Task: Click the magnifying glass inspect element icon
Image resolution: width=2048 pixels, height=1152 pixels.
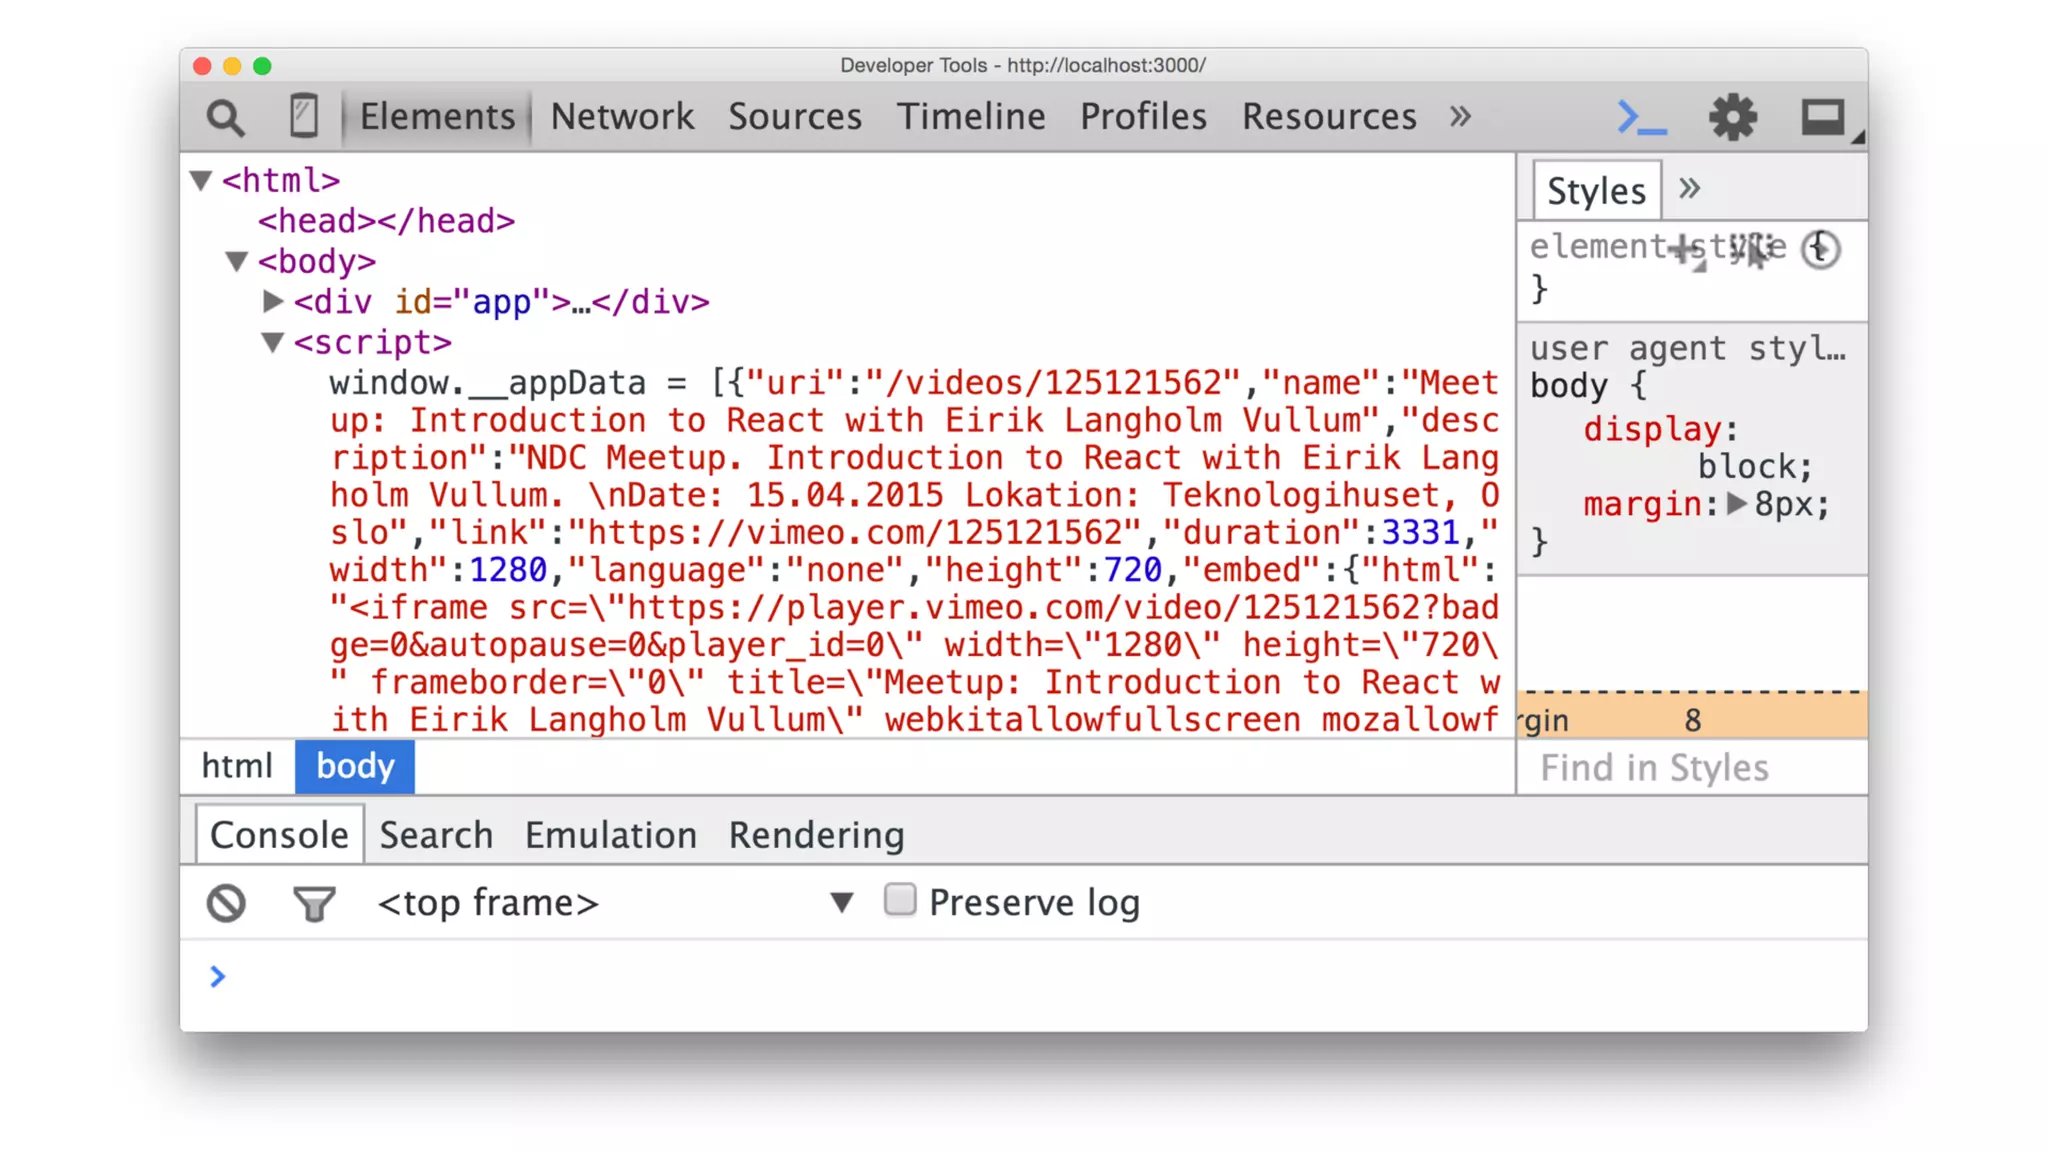Action: click(x=225, y=118)
